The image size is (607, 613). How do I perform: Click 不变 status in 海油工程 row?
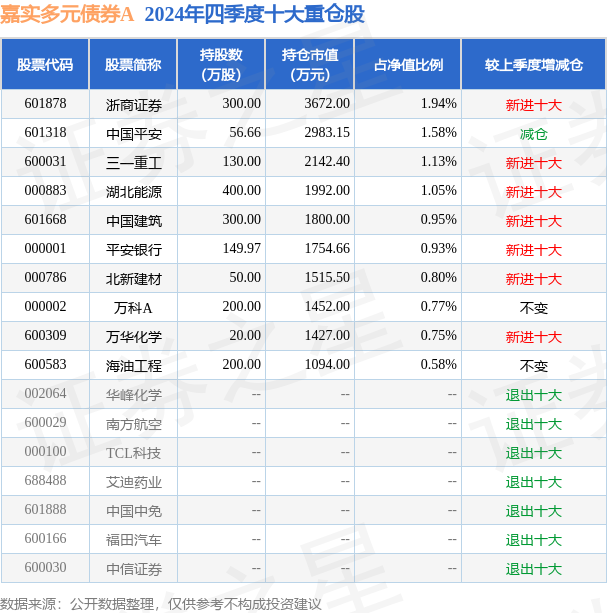pyautogui.click(x=534, y=366)
